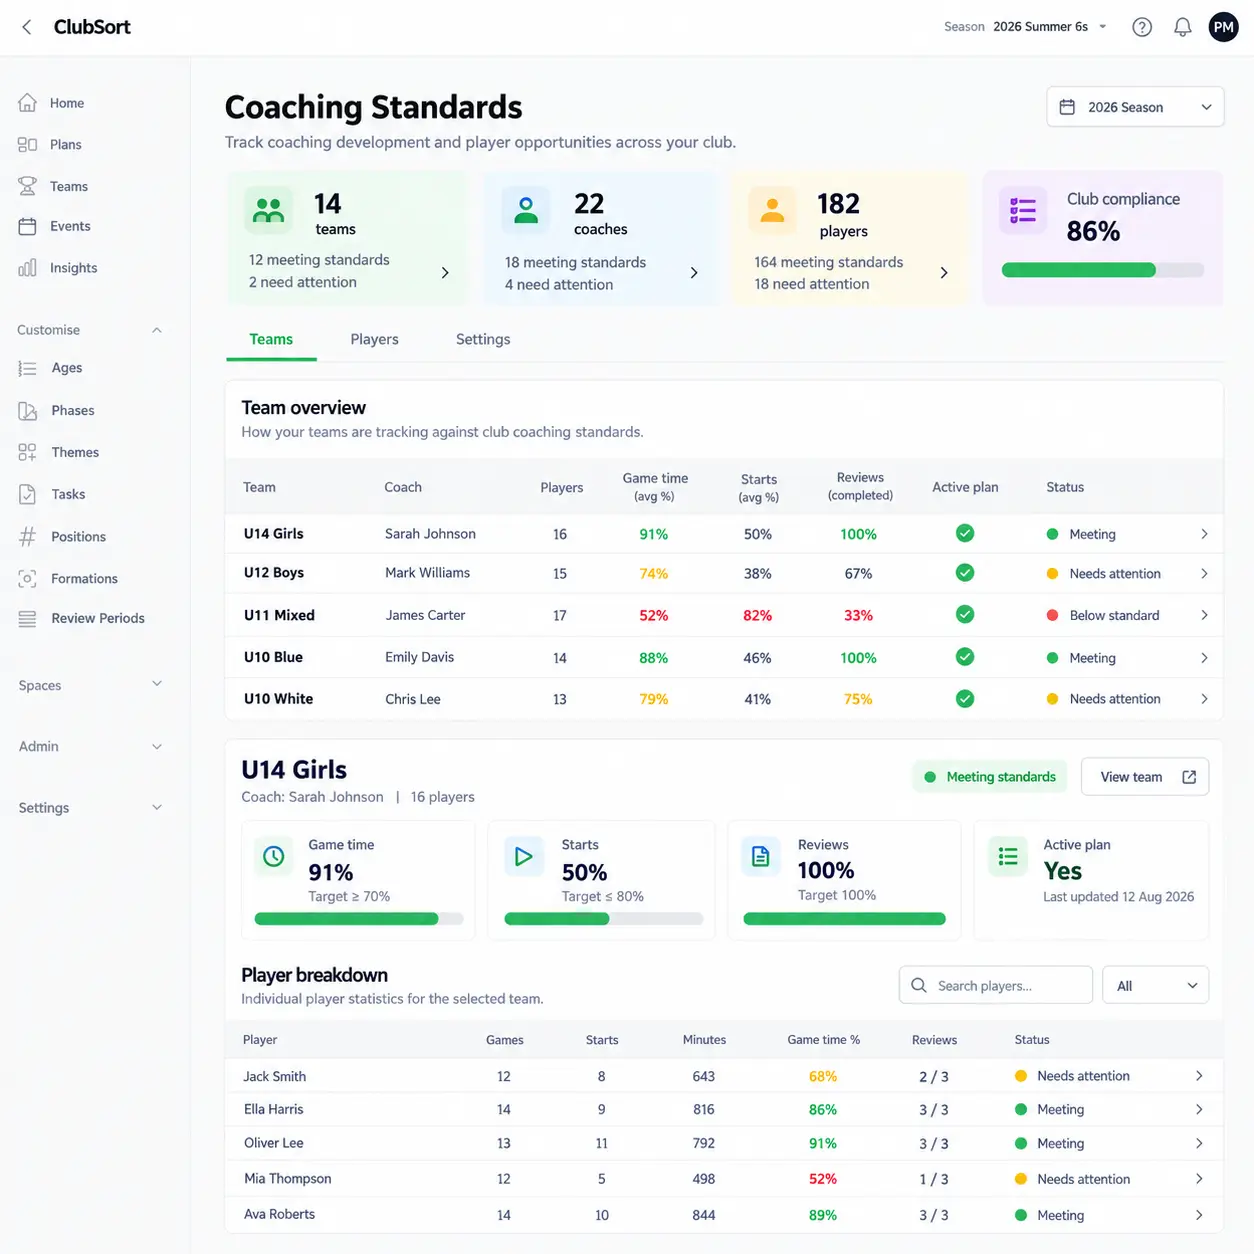The image size is (1254, 1254).
Task: Click the U12 Boys active plan checkmark
Action: pos(965,573)
